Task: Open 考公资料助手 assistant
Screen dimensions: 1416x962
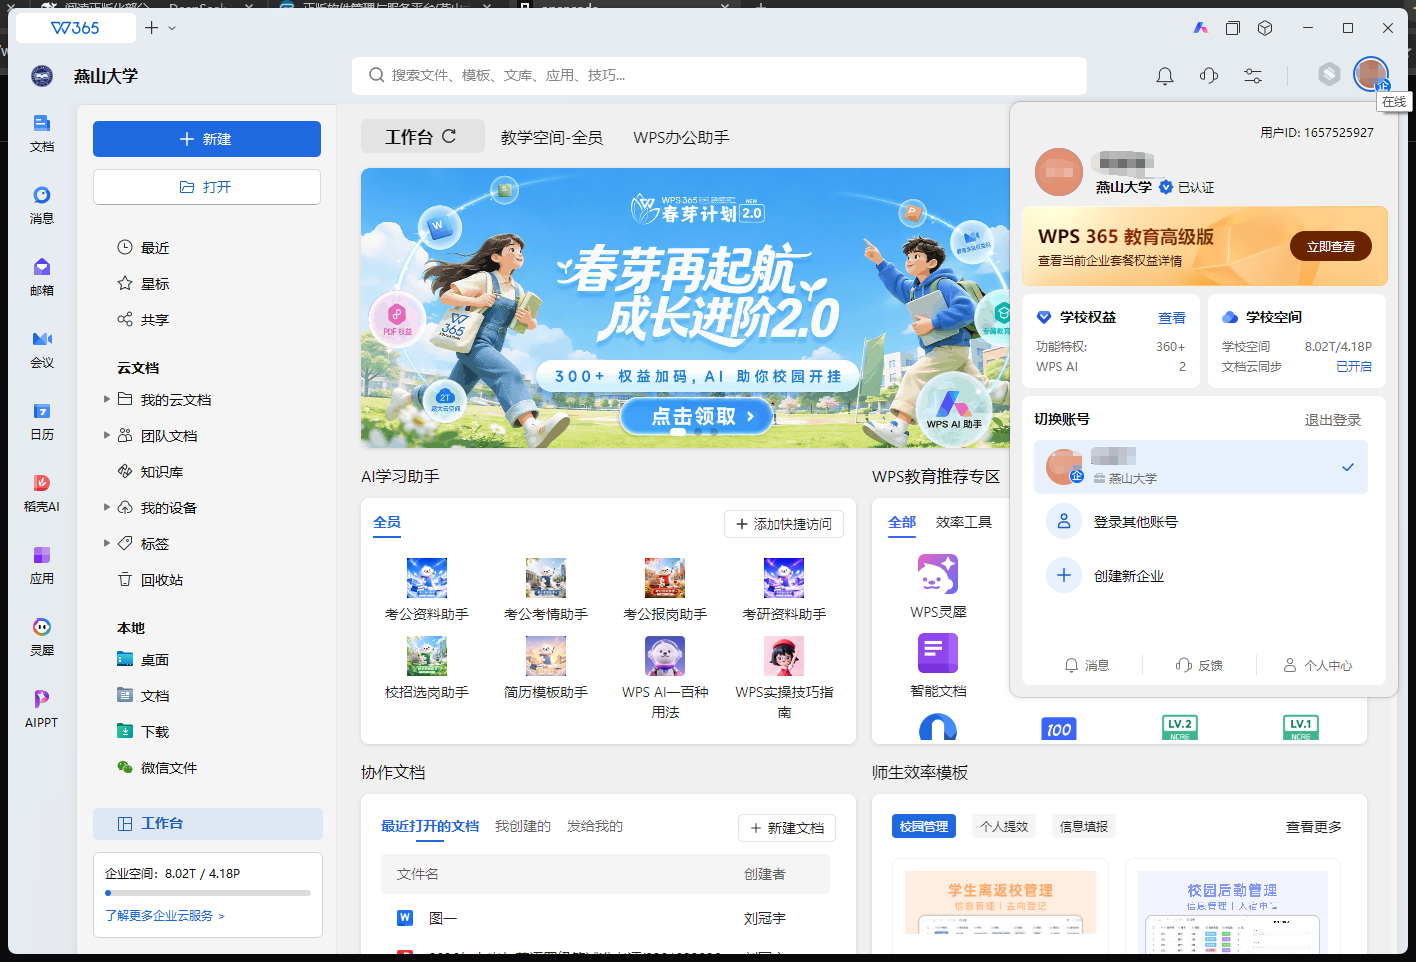Action: (x=427, y=590)
